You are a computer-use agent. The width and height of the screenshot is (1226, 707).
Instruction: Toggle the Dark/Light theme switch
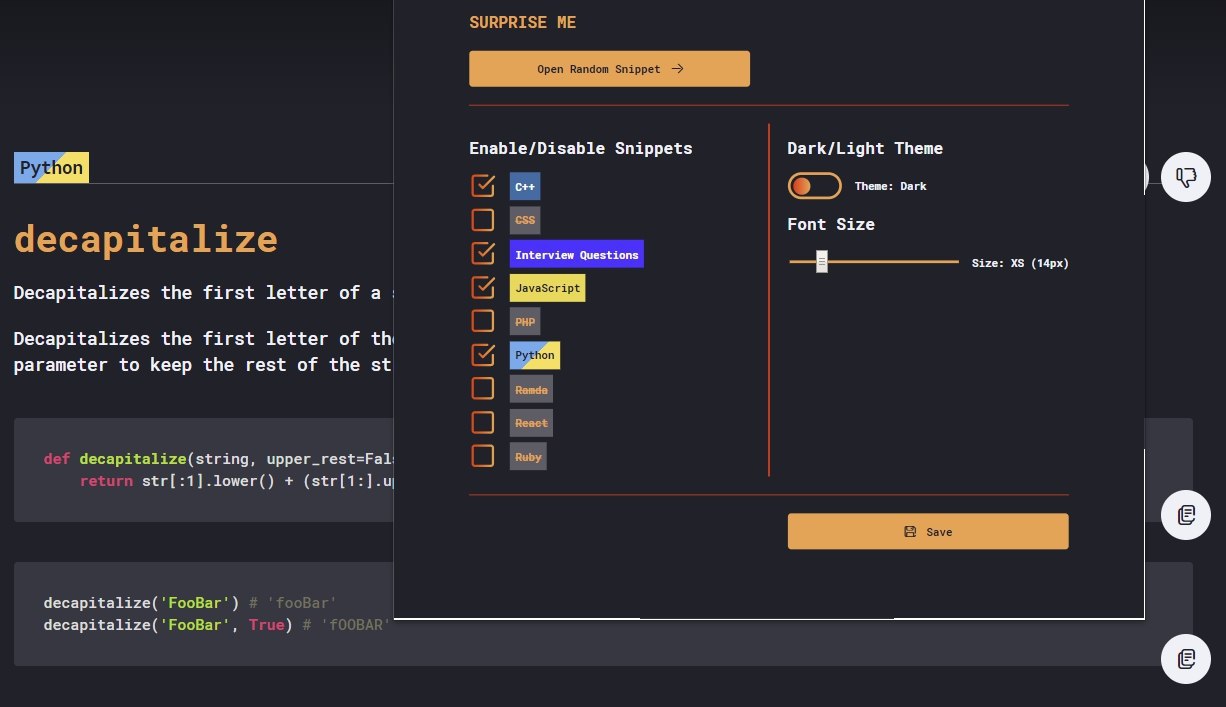point(814,186)
